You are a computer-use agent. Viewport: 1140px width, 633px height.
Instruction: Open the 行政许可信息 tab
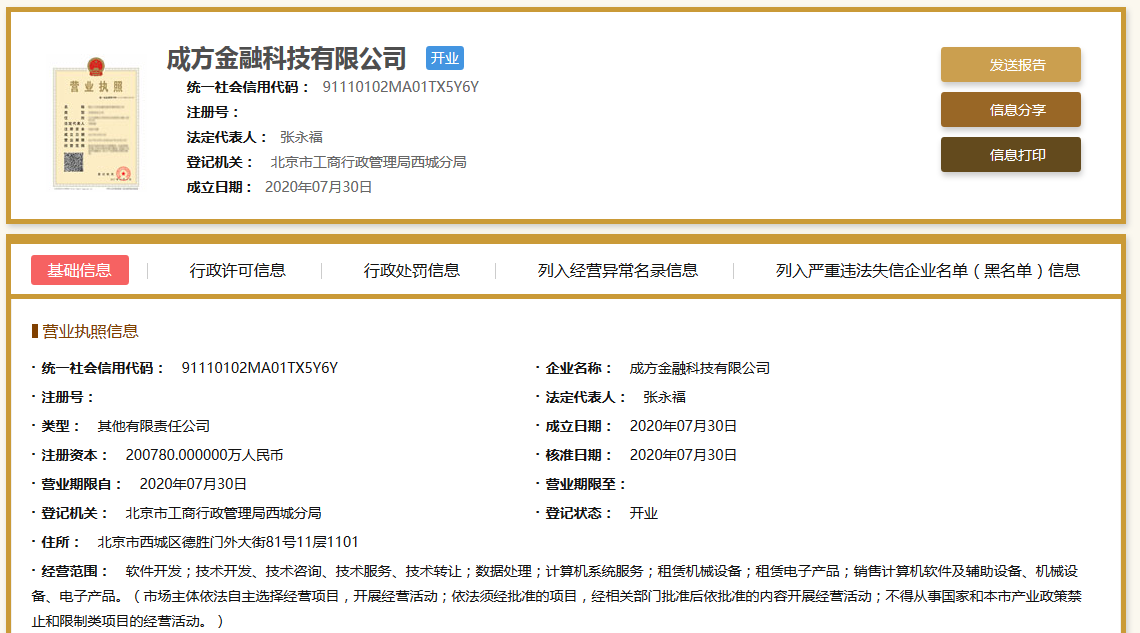tap(237, 270)
